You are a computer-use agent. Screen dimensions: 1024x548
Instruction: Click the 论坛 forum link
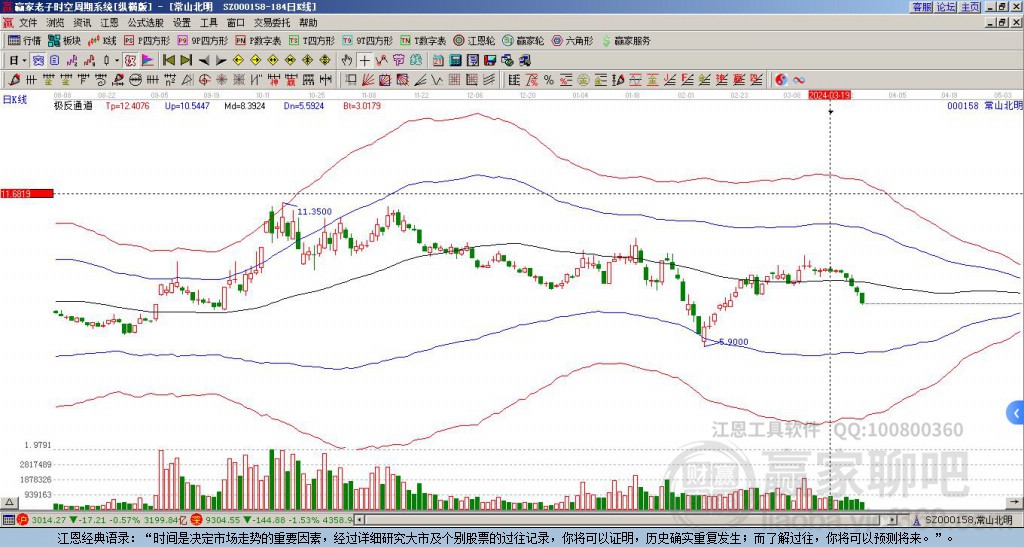coord(946,7)
